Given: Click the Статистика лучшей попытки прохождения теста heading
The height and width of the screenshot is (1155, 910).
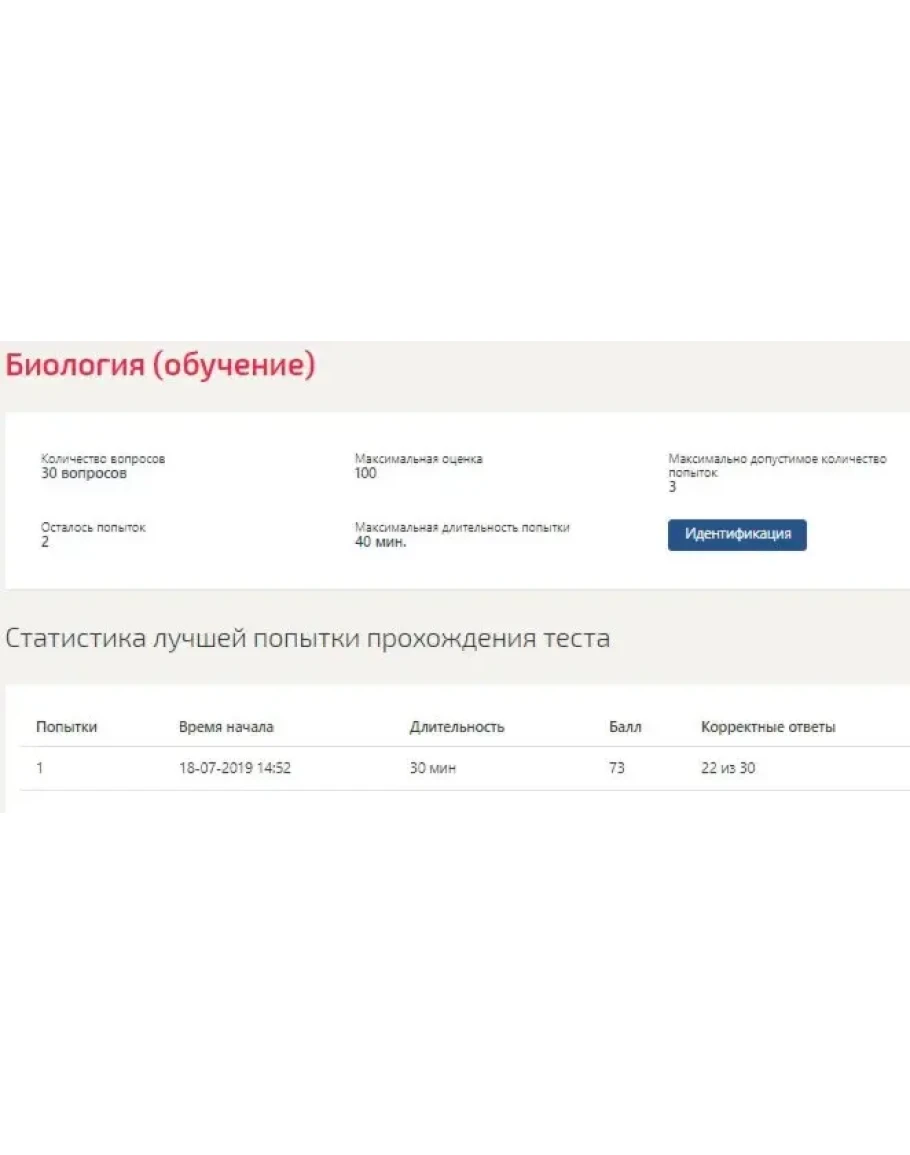Looking at the screenshot, I should click(x=308, y=638).
